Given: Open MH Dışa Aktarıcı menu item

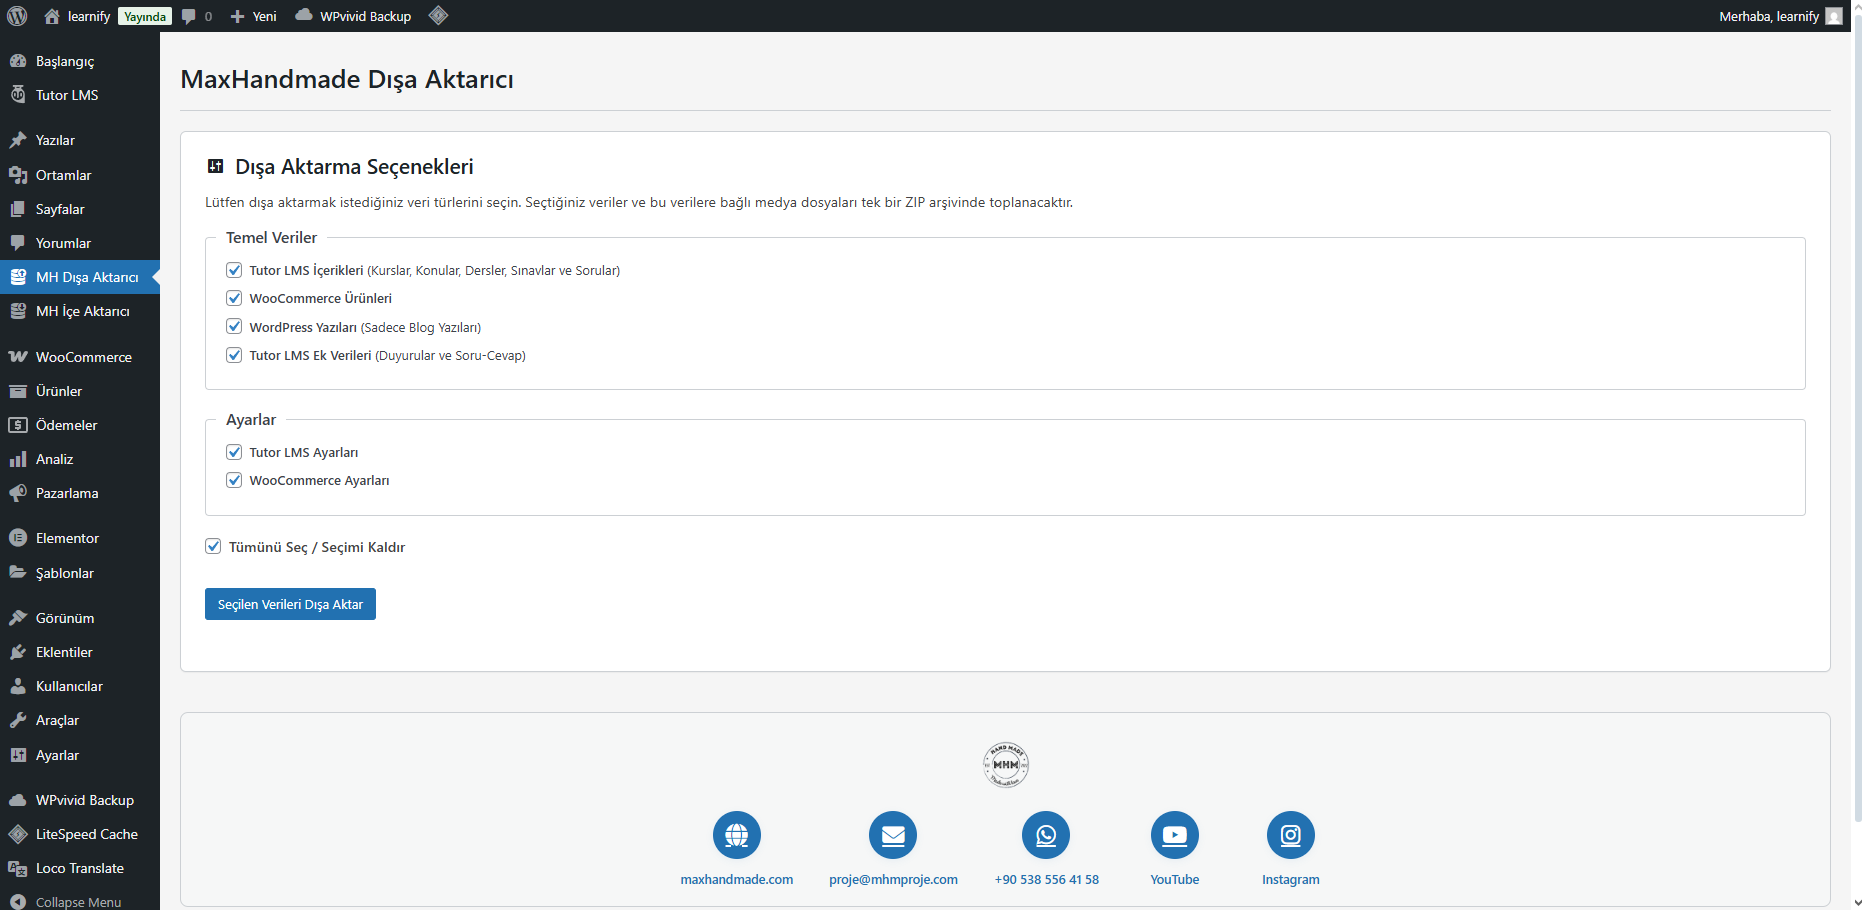Looking at the screenshot, I should coord(80,277).
